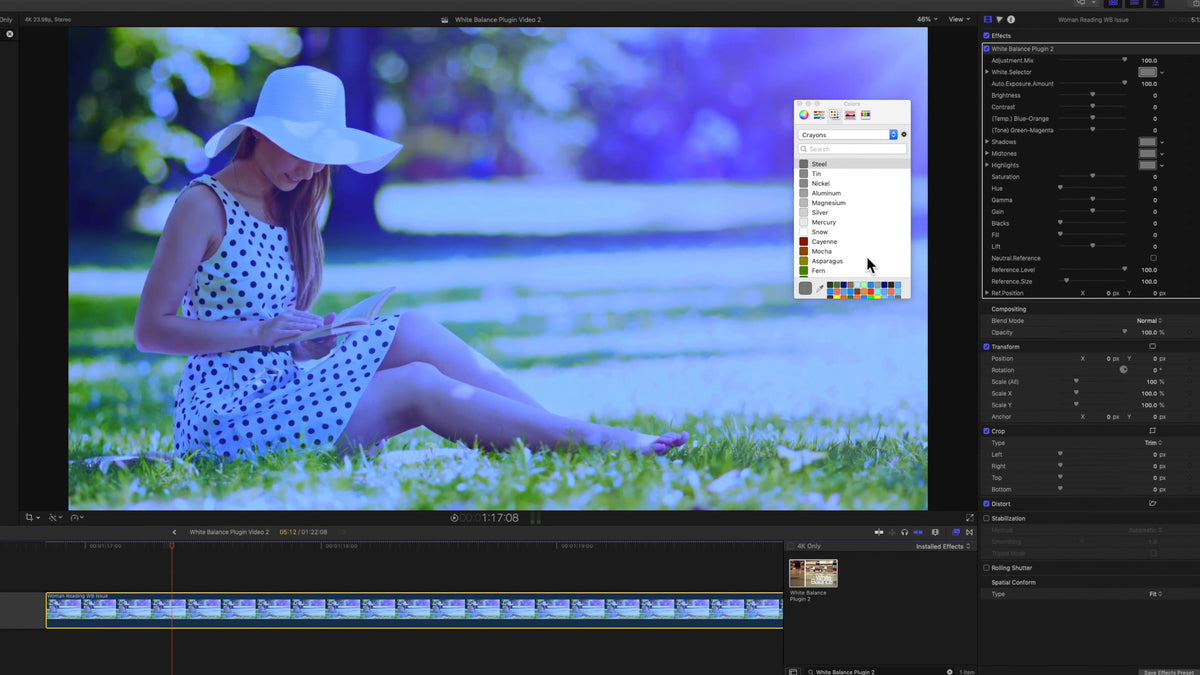Open the viewer zoom 46% menu
This screenshot has height=675, width=1200.
[927, 19]
